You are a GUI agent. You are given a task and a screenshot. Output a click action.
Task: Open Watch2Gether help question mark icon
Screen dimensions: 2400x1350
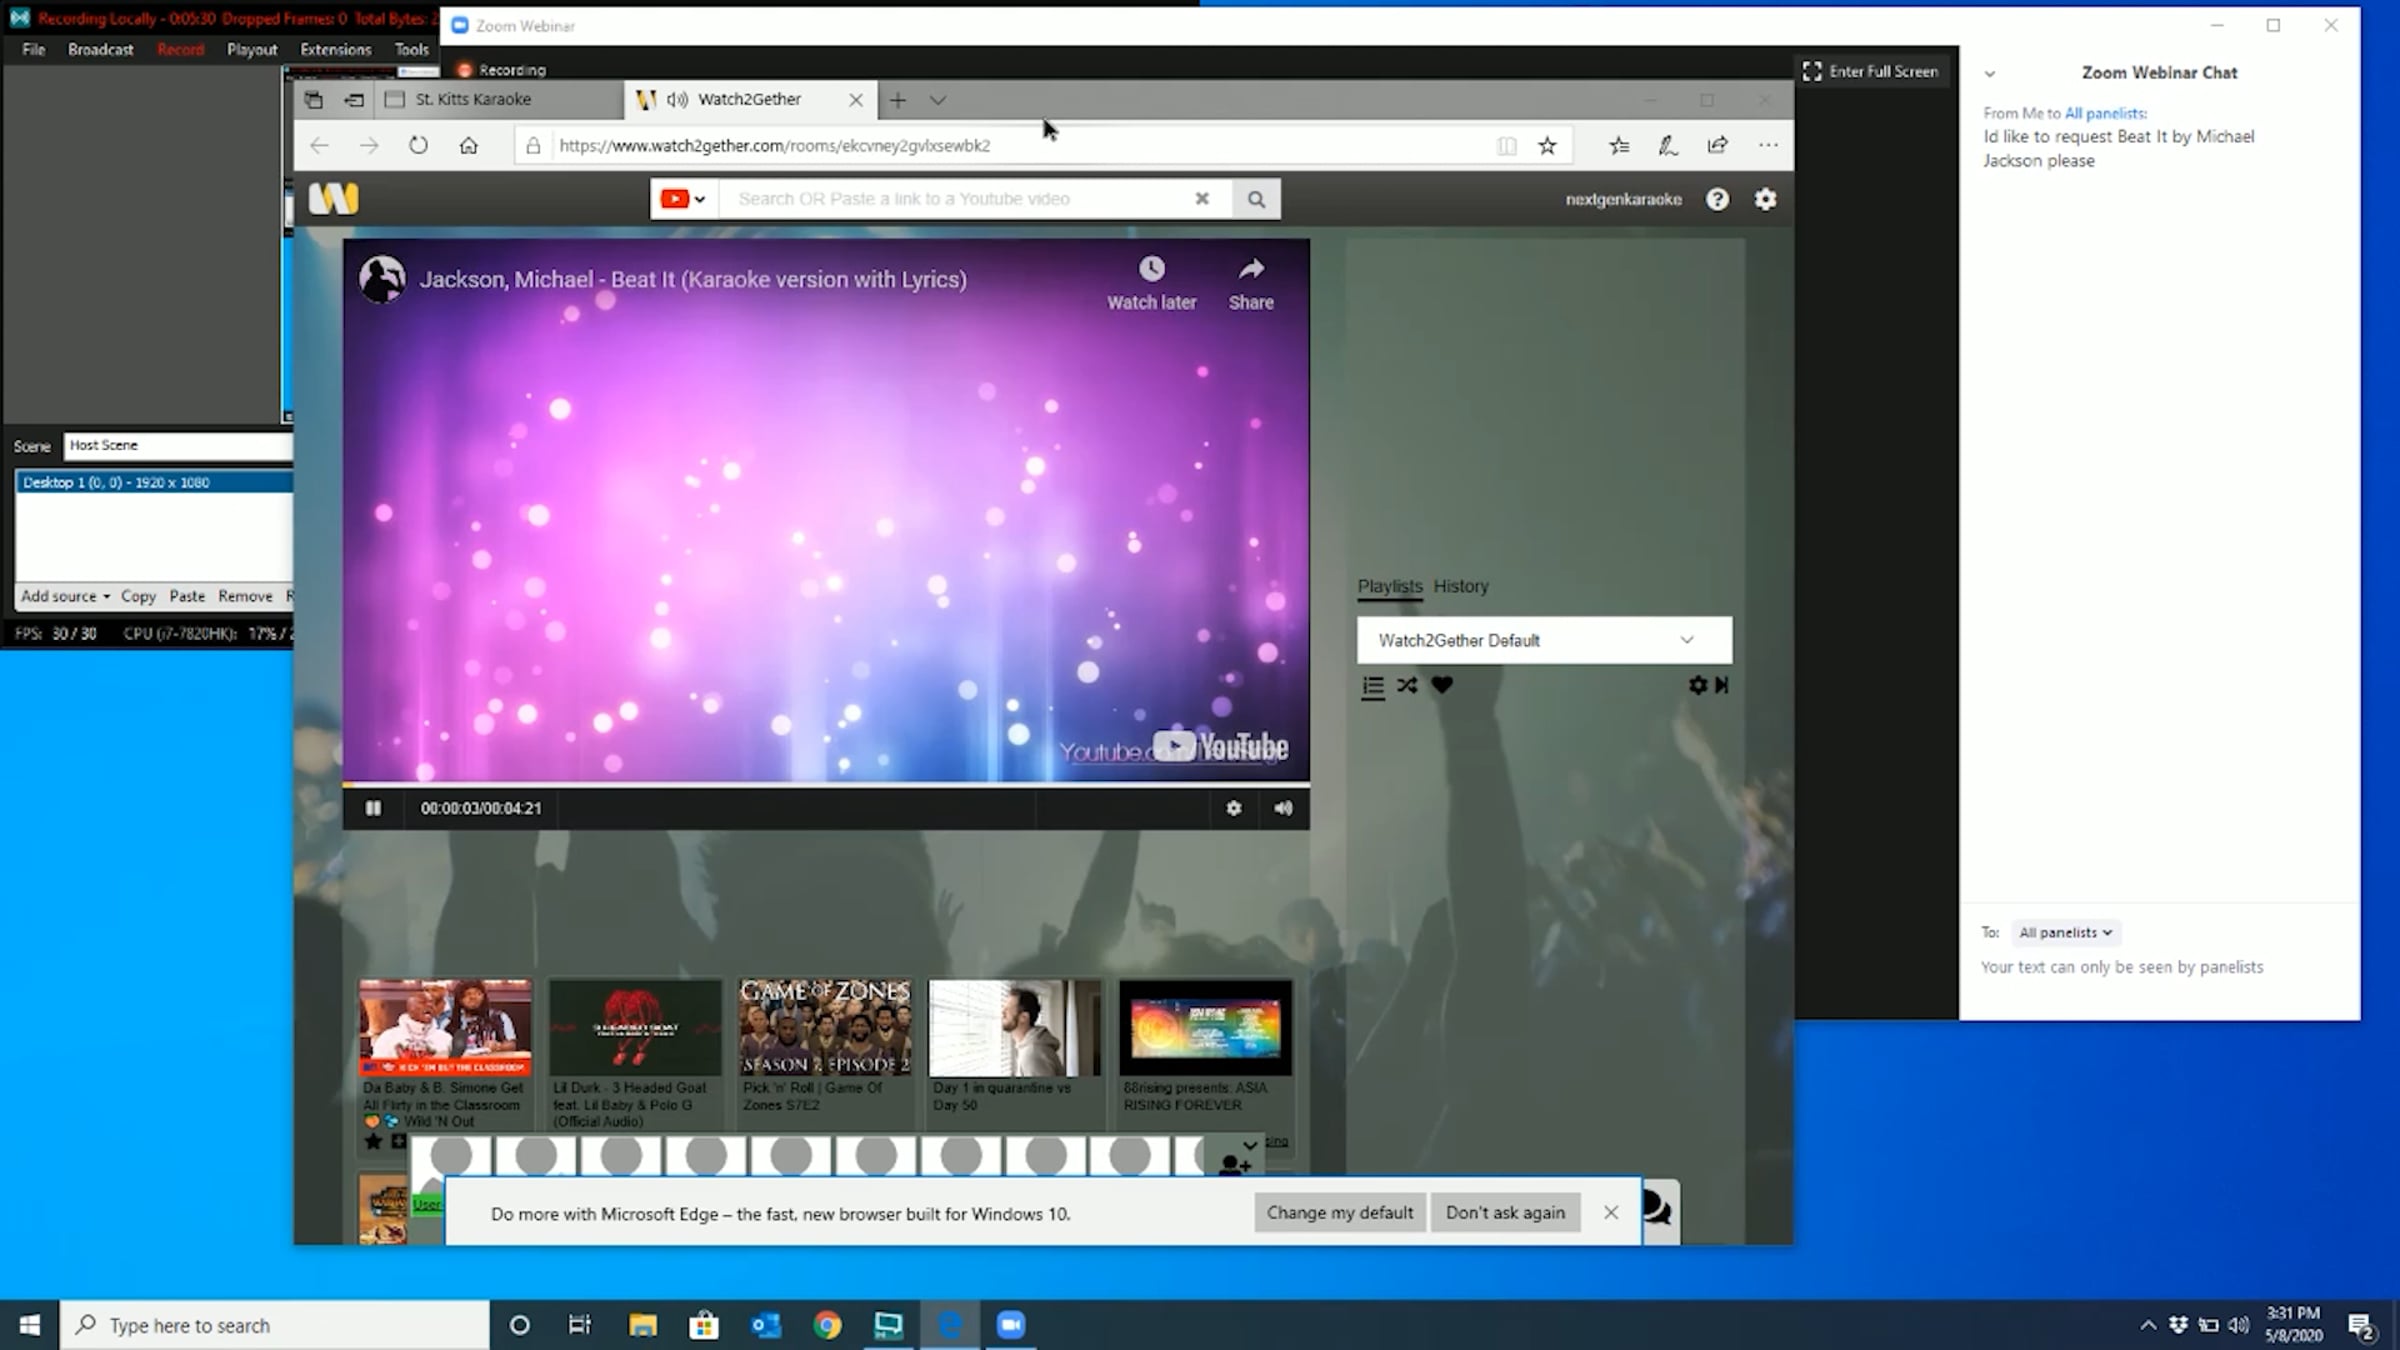pos(1717,199)
